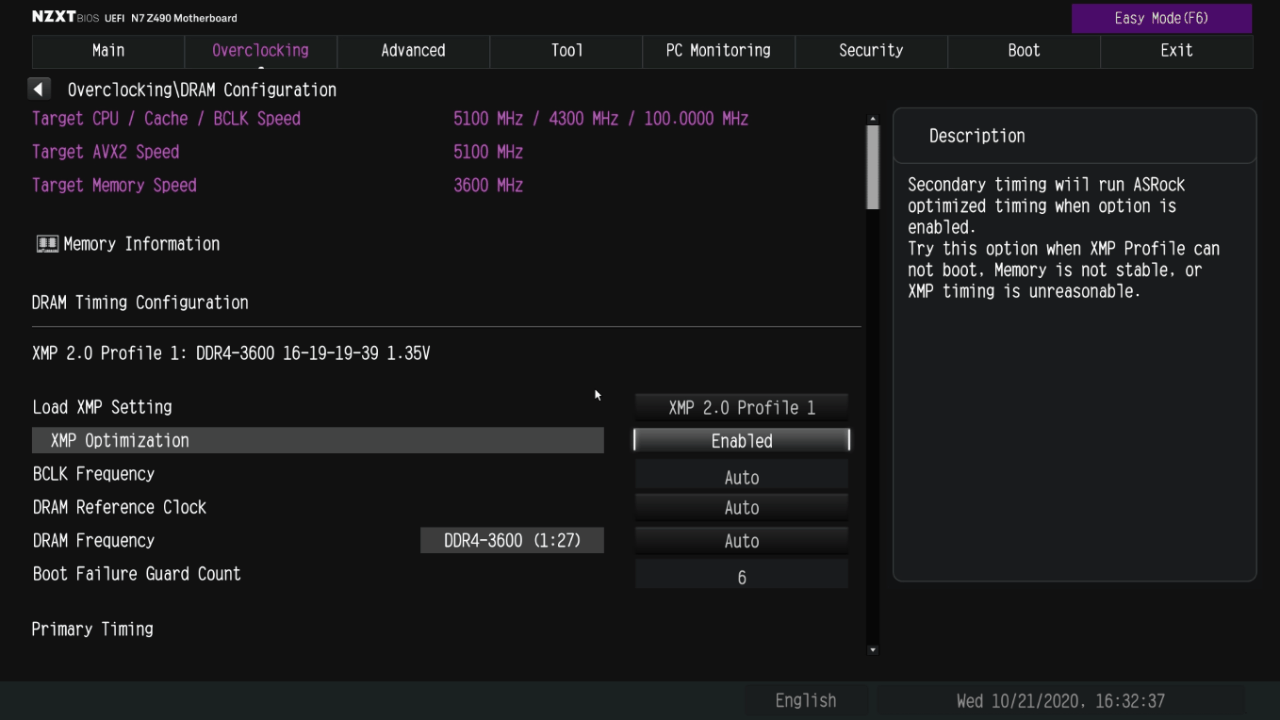This screenshot has height=720, width=1280.
Task: Click the Target Memory Speed label
Action: coord(114,185)
